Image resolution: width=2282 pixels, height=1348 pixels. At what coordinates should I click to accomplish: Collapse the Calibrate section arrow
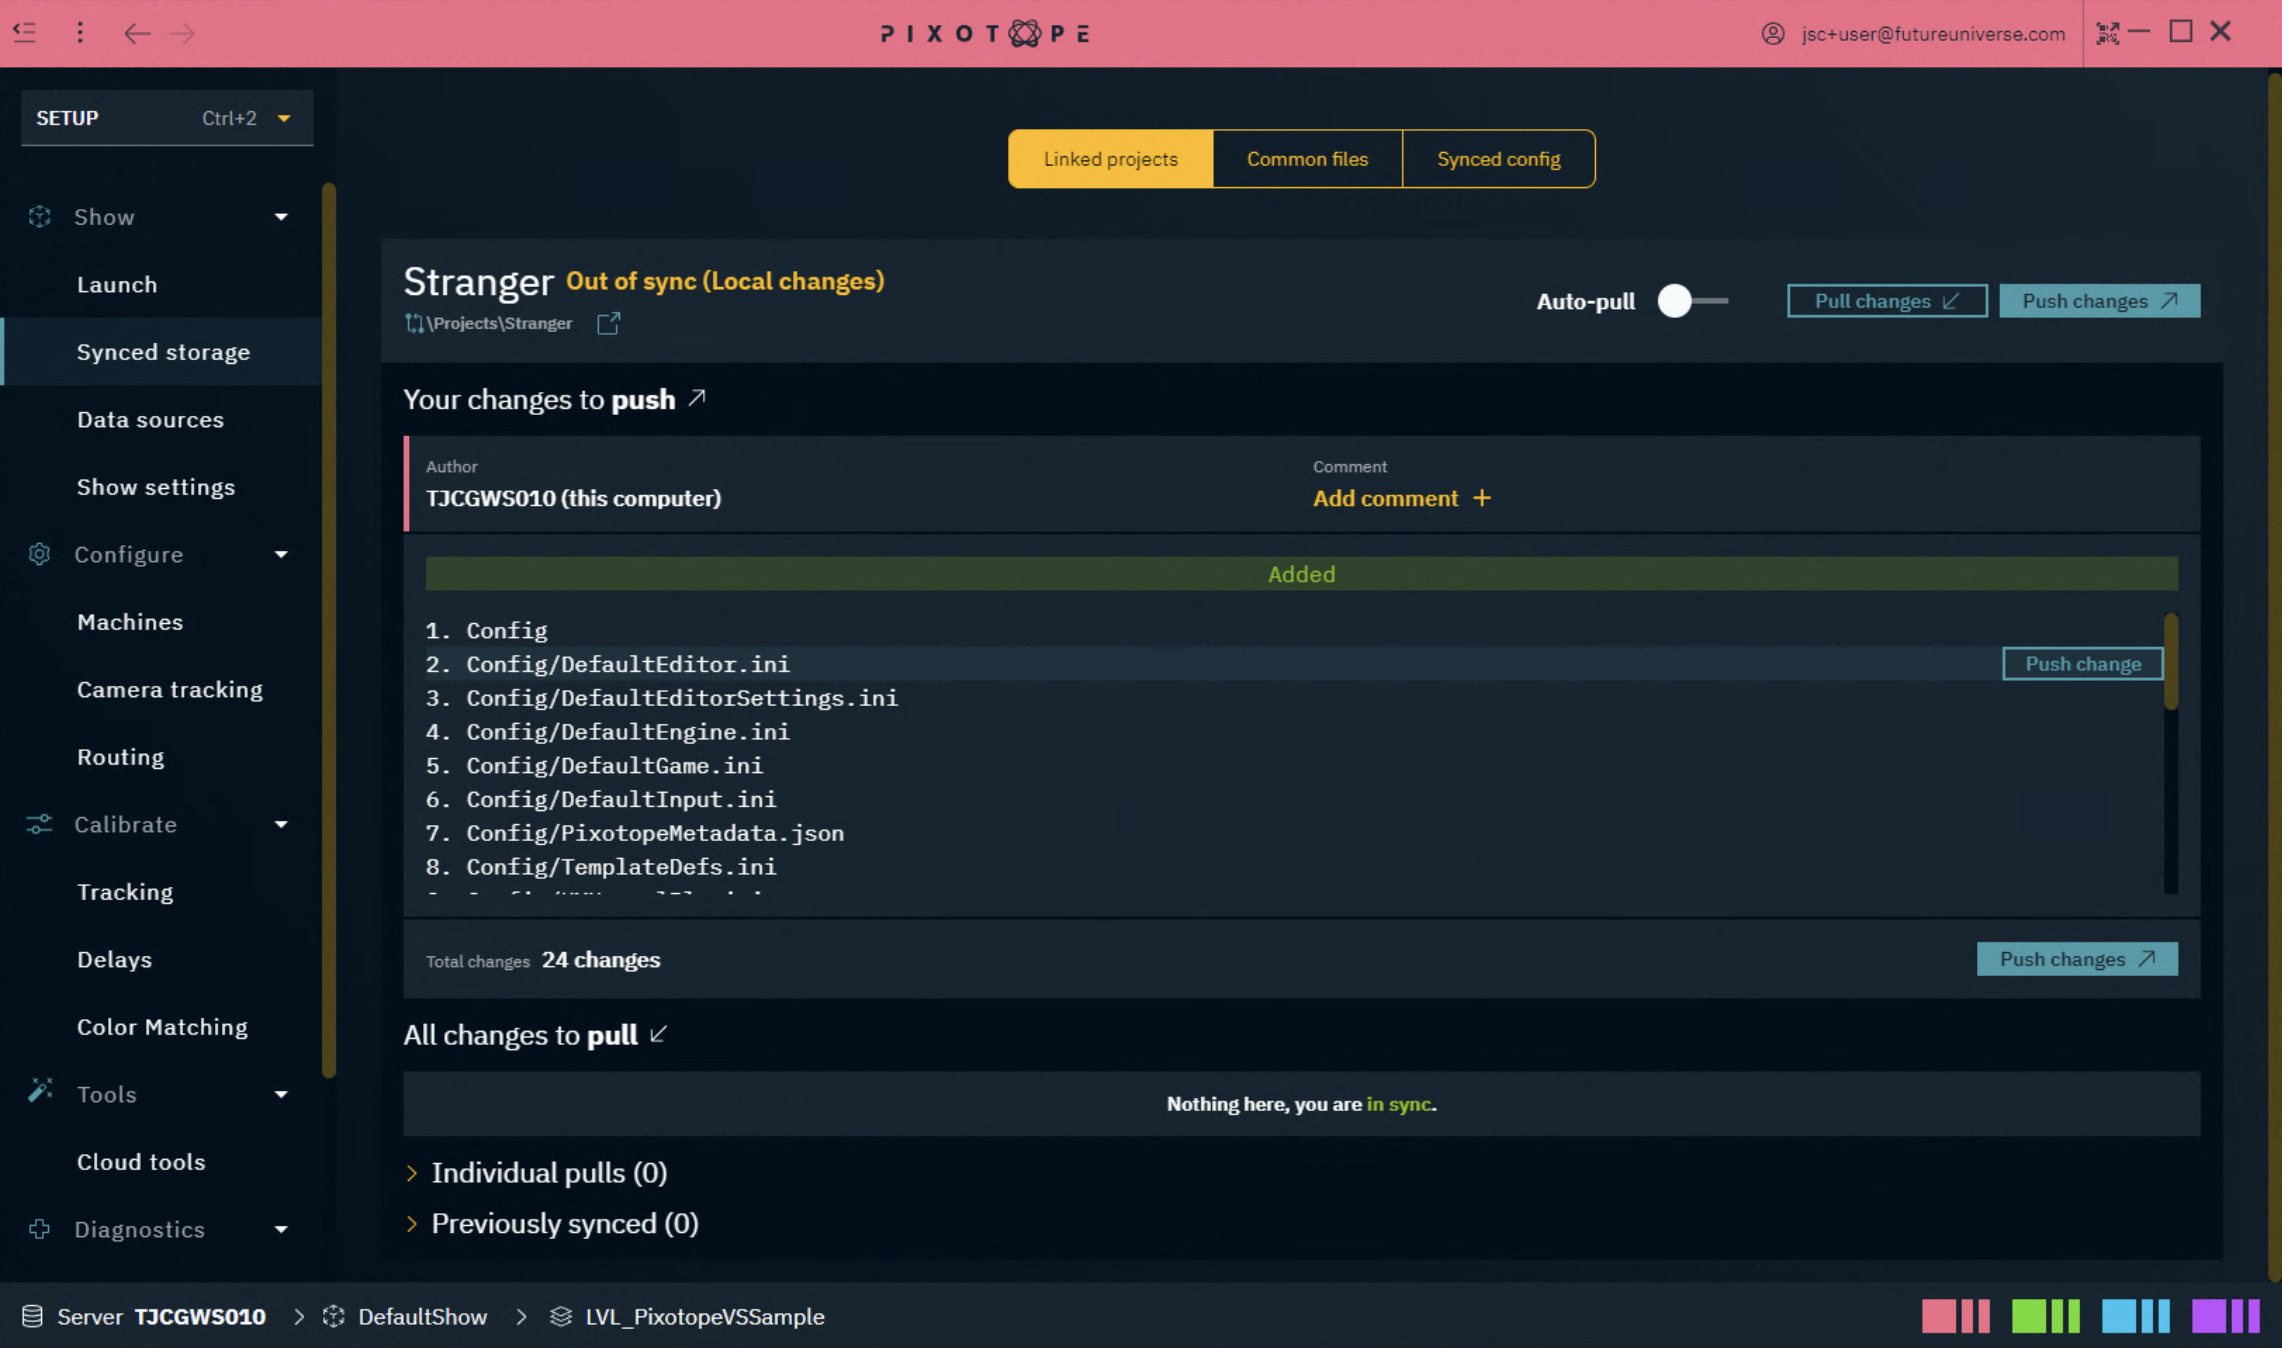point(281,824)
